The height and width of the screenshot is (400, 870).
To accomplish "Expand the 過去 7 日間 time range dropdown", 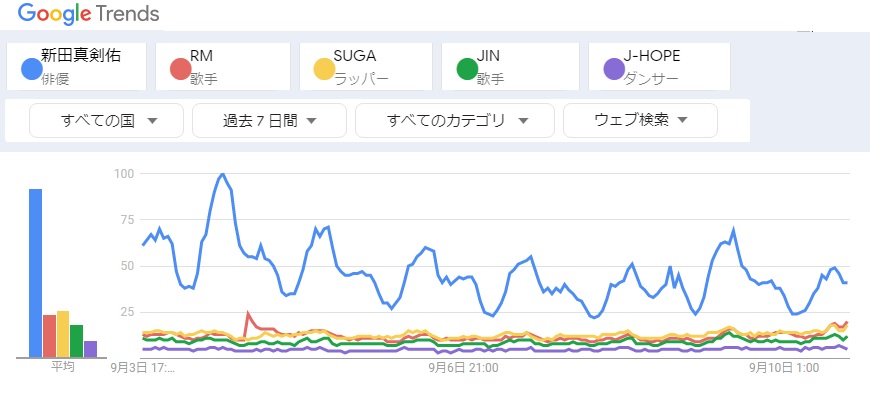I will click(269, 121).
